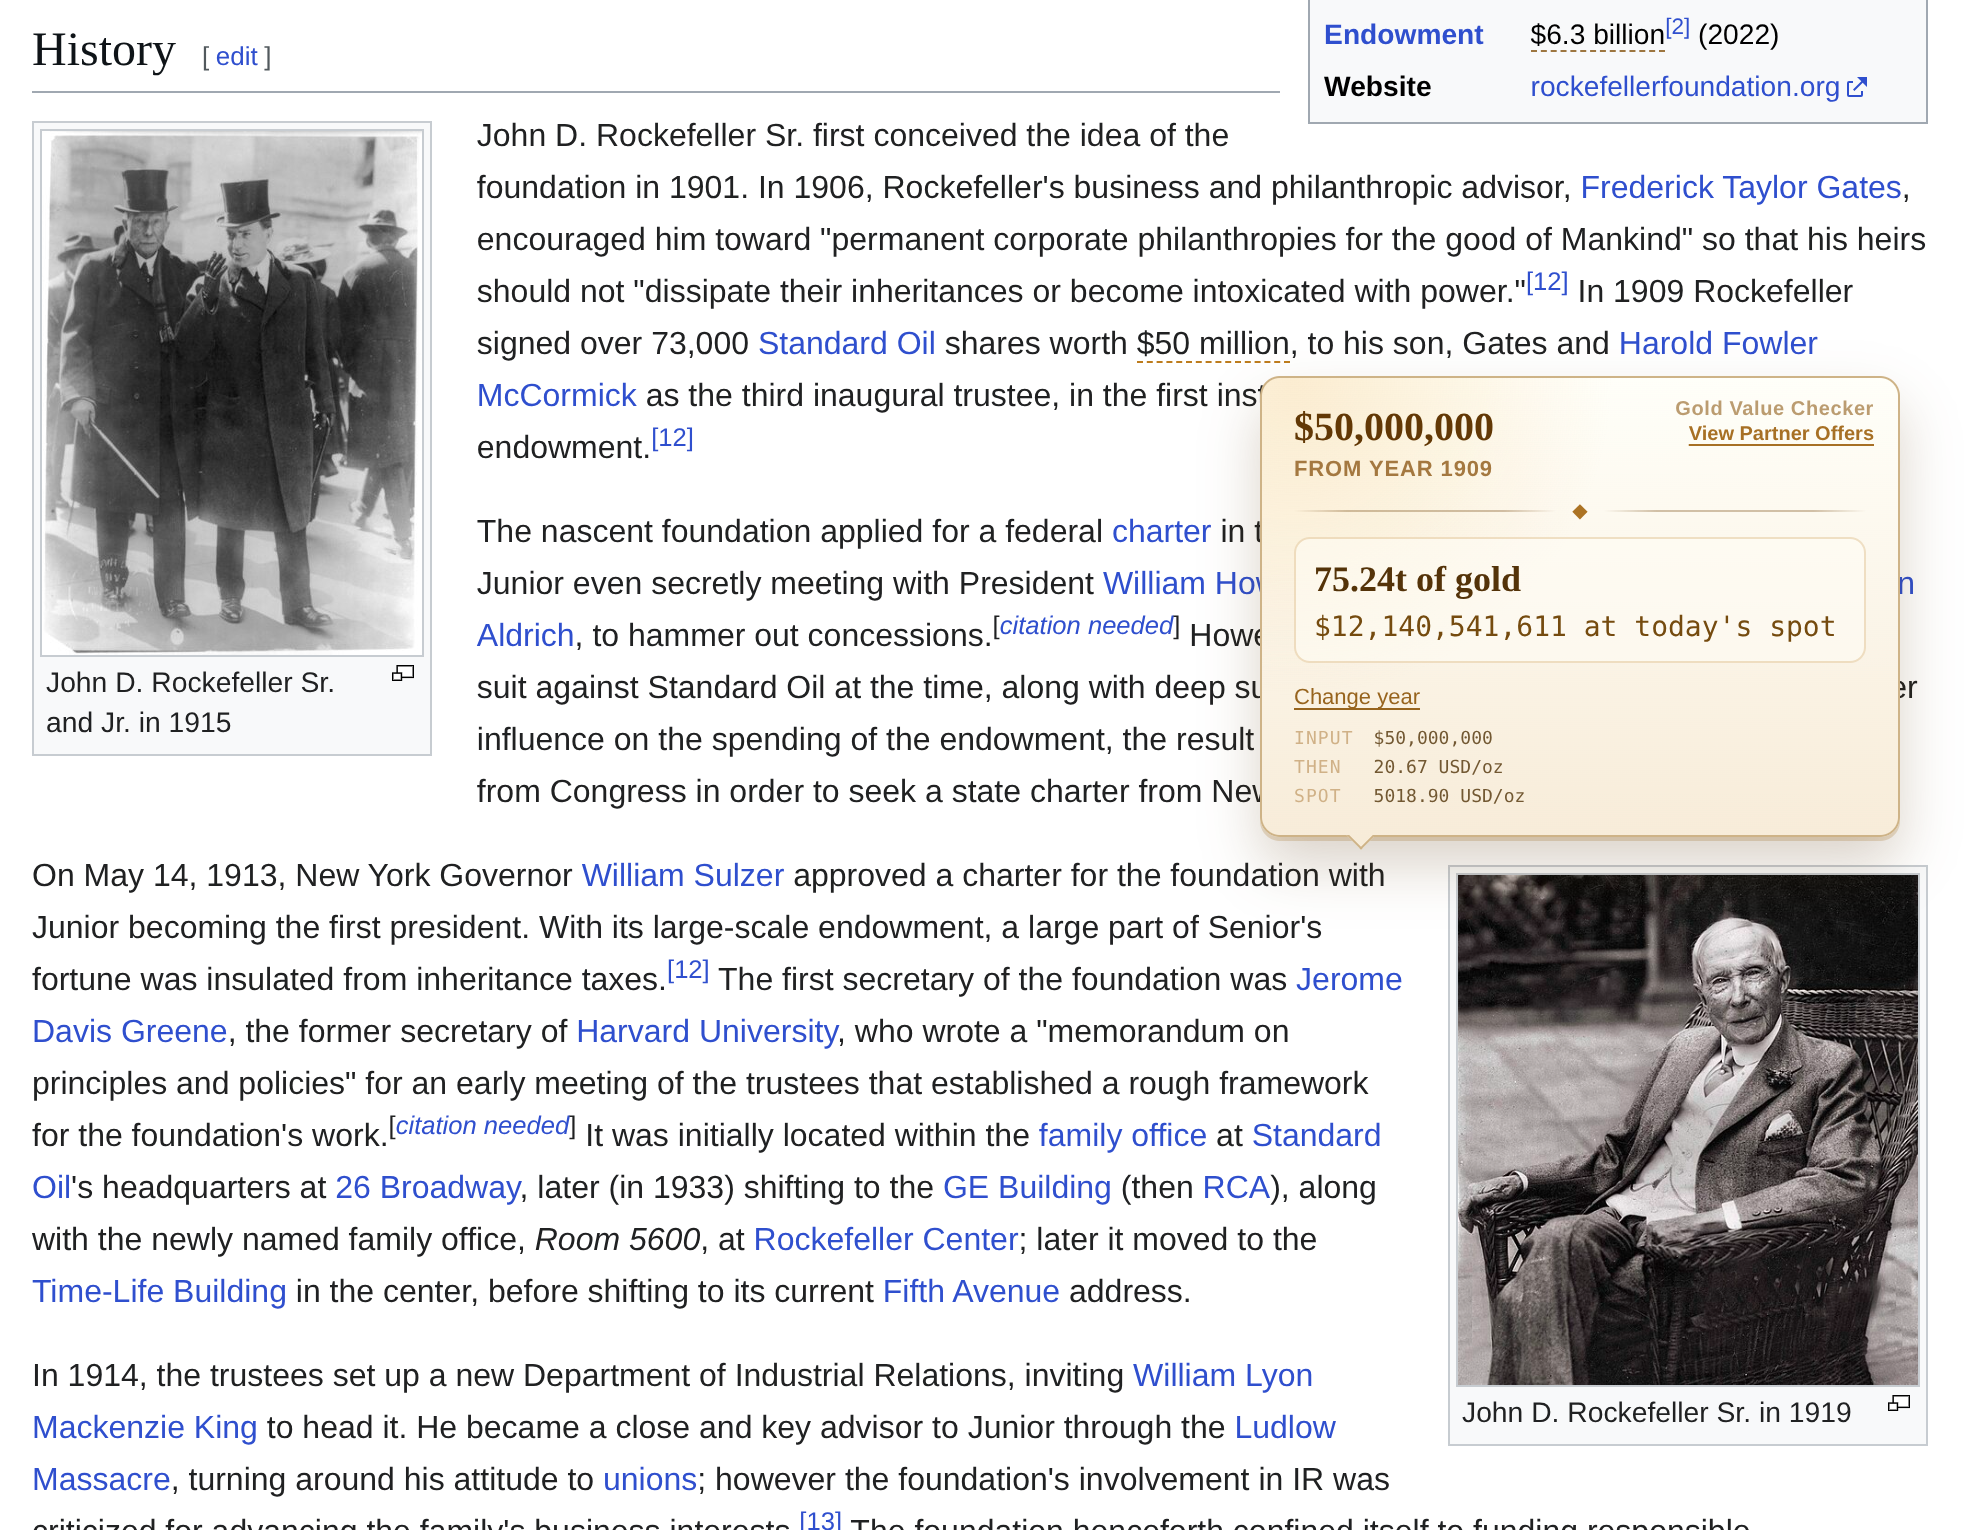Click reference [13] at page bottom
The width and height of the screenshot is (1965, 1530).
tap(821, 1518)
